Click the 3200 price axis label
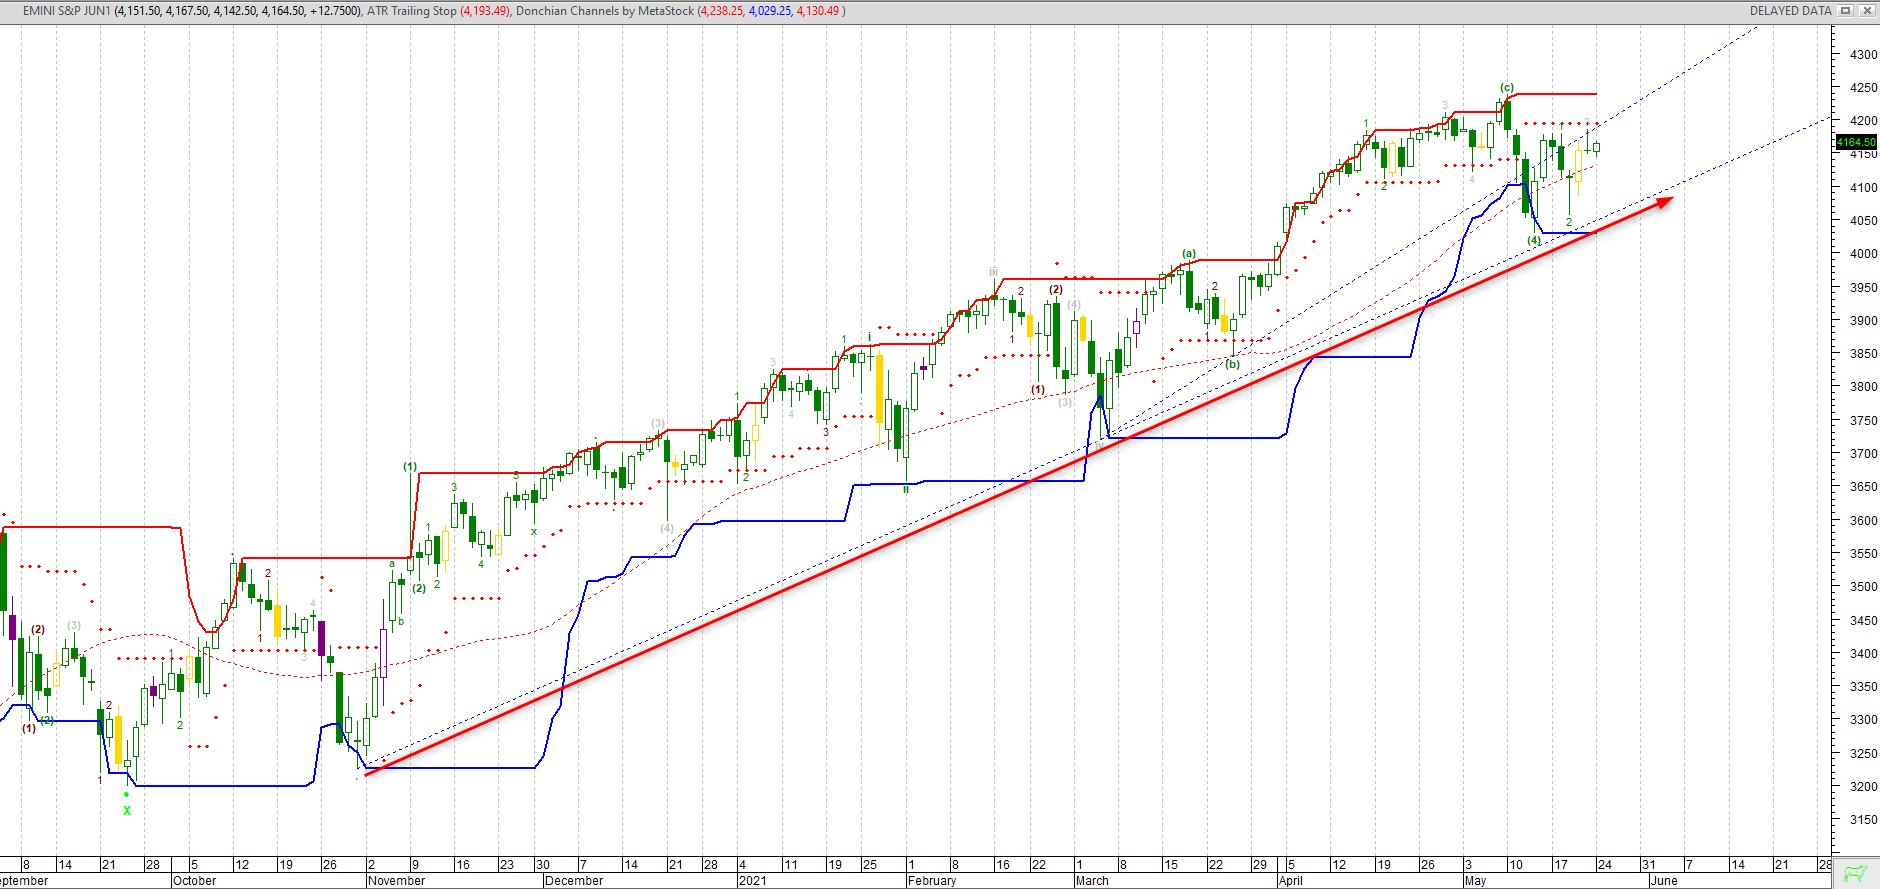Image resolution: width=1880 pixels, height=889 pixels. tap(1863, 787)
